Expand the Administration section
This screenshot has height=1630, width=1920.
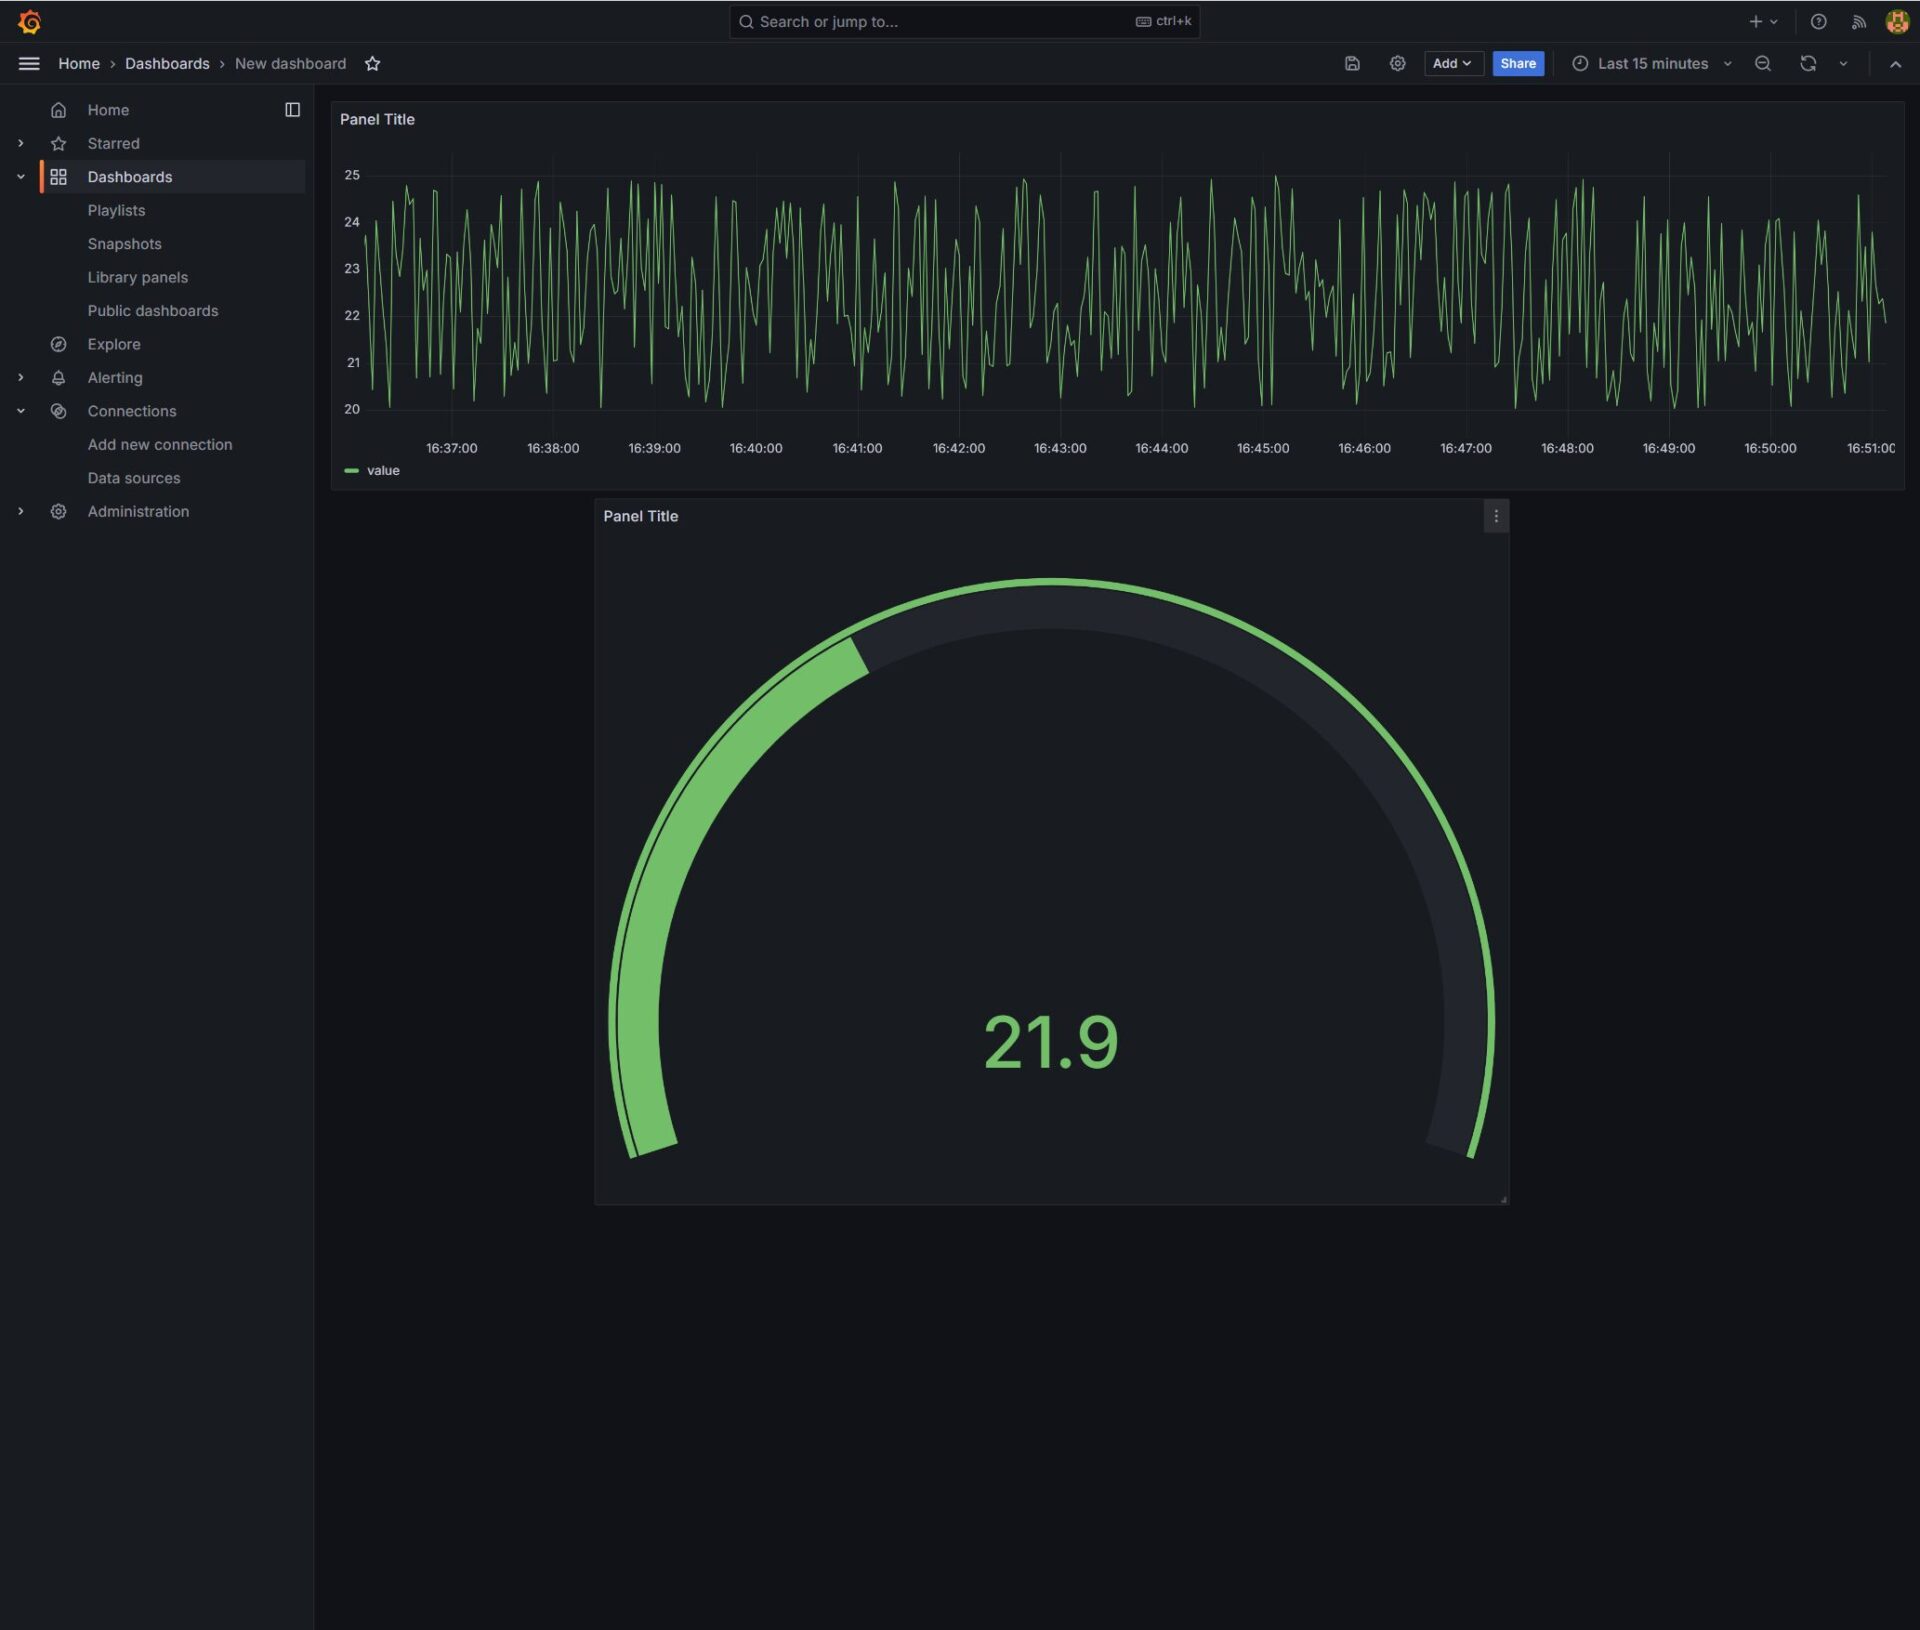point(20,511)
